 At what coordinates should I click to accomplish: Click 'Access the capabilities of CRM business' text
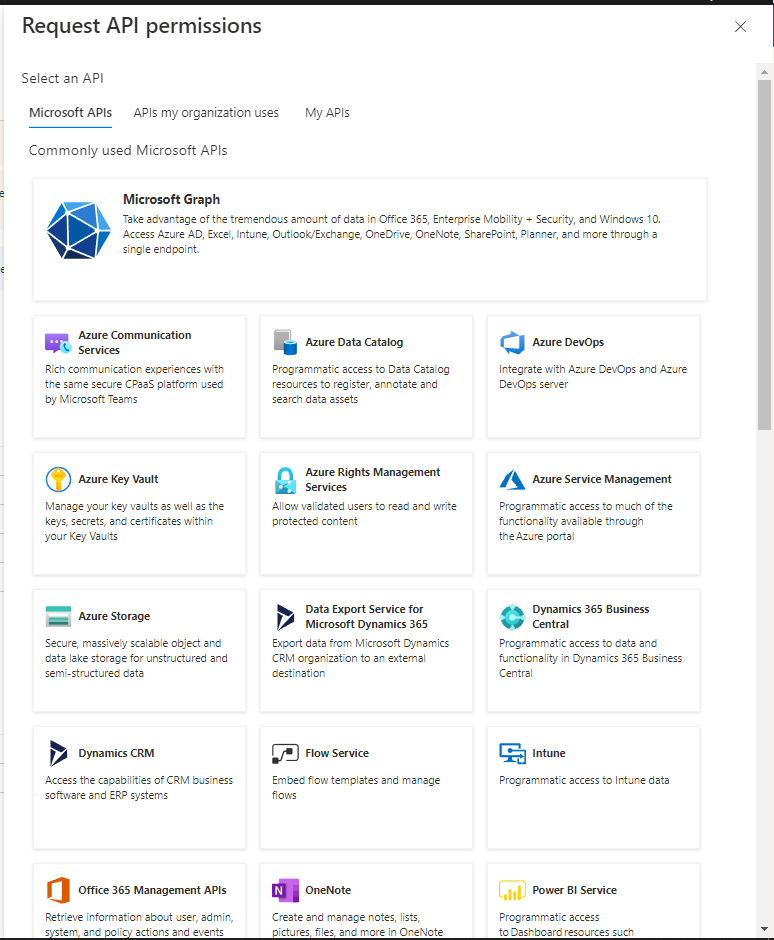click(139, 788)
